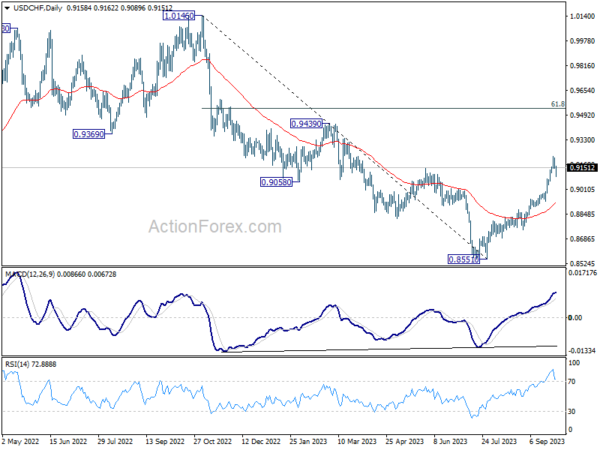Click the 8 Jun 2023 date label

coord(450,441)
